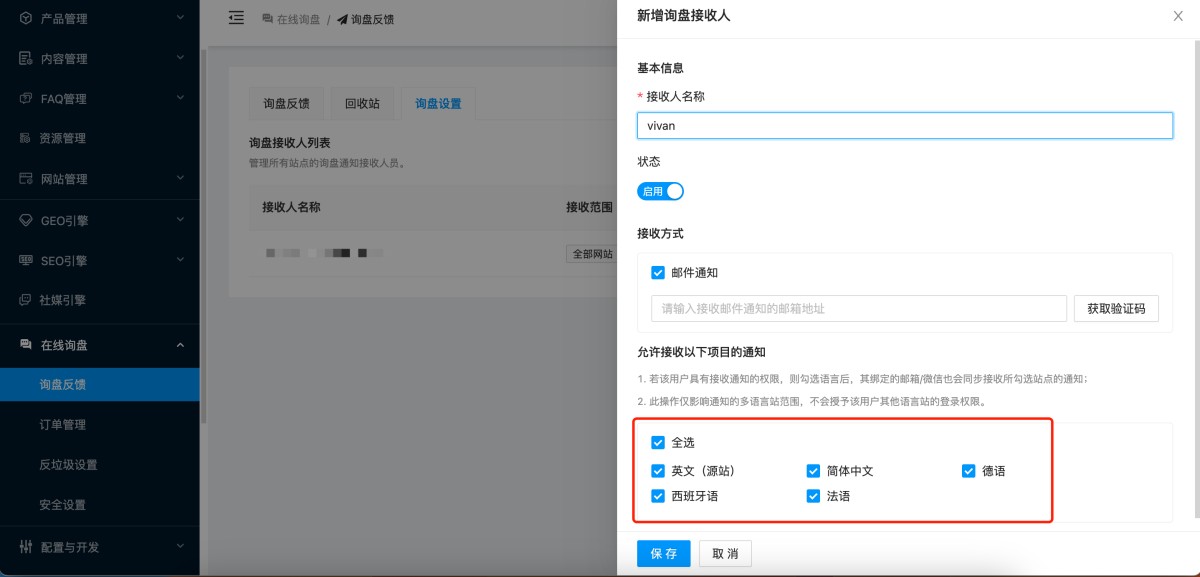Collapse the 在线询盘 menu section

(180, 345)
